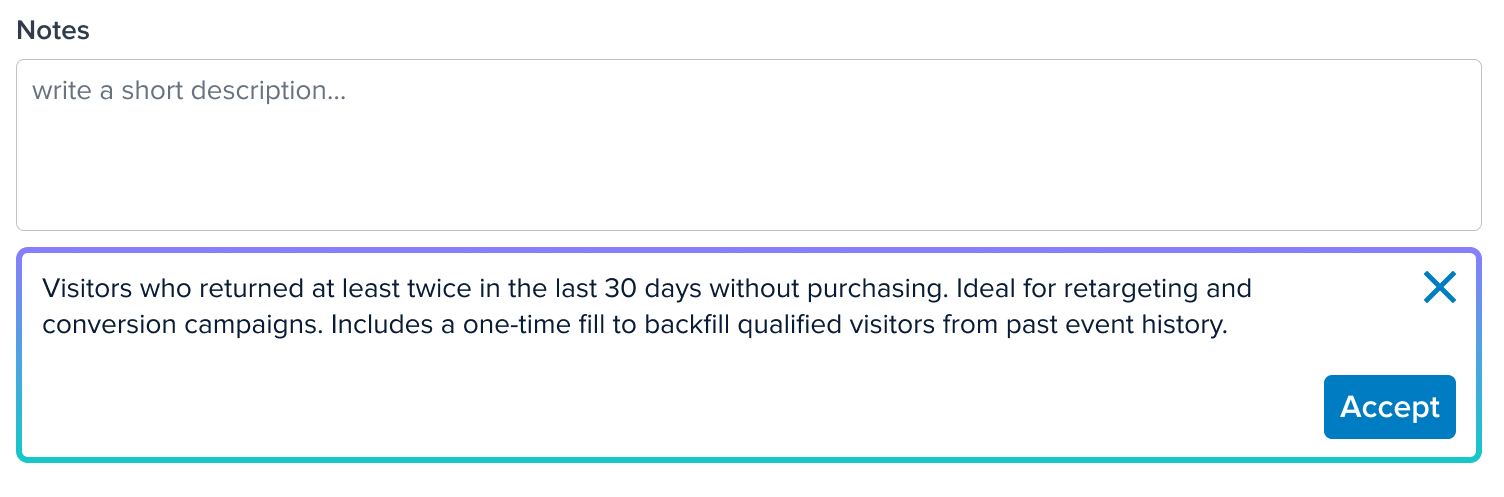Image resolution: width=1504 pixels, height=497 pixels.
Task: Click the Notes field label
Action: (x=53, y=30)
